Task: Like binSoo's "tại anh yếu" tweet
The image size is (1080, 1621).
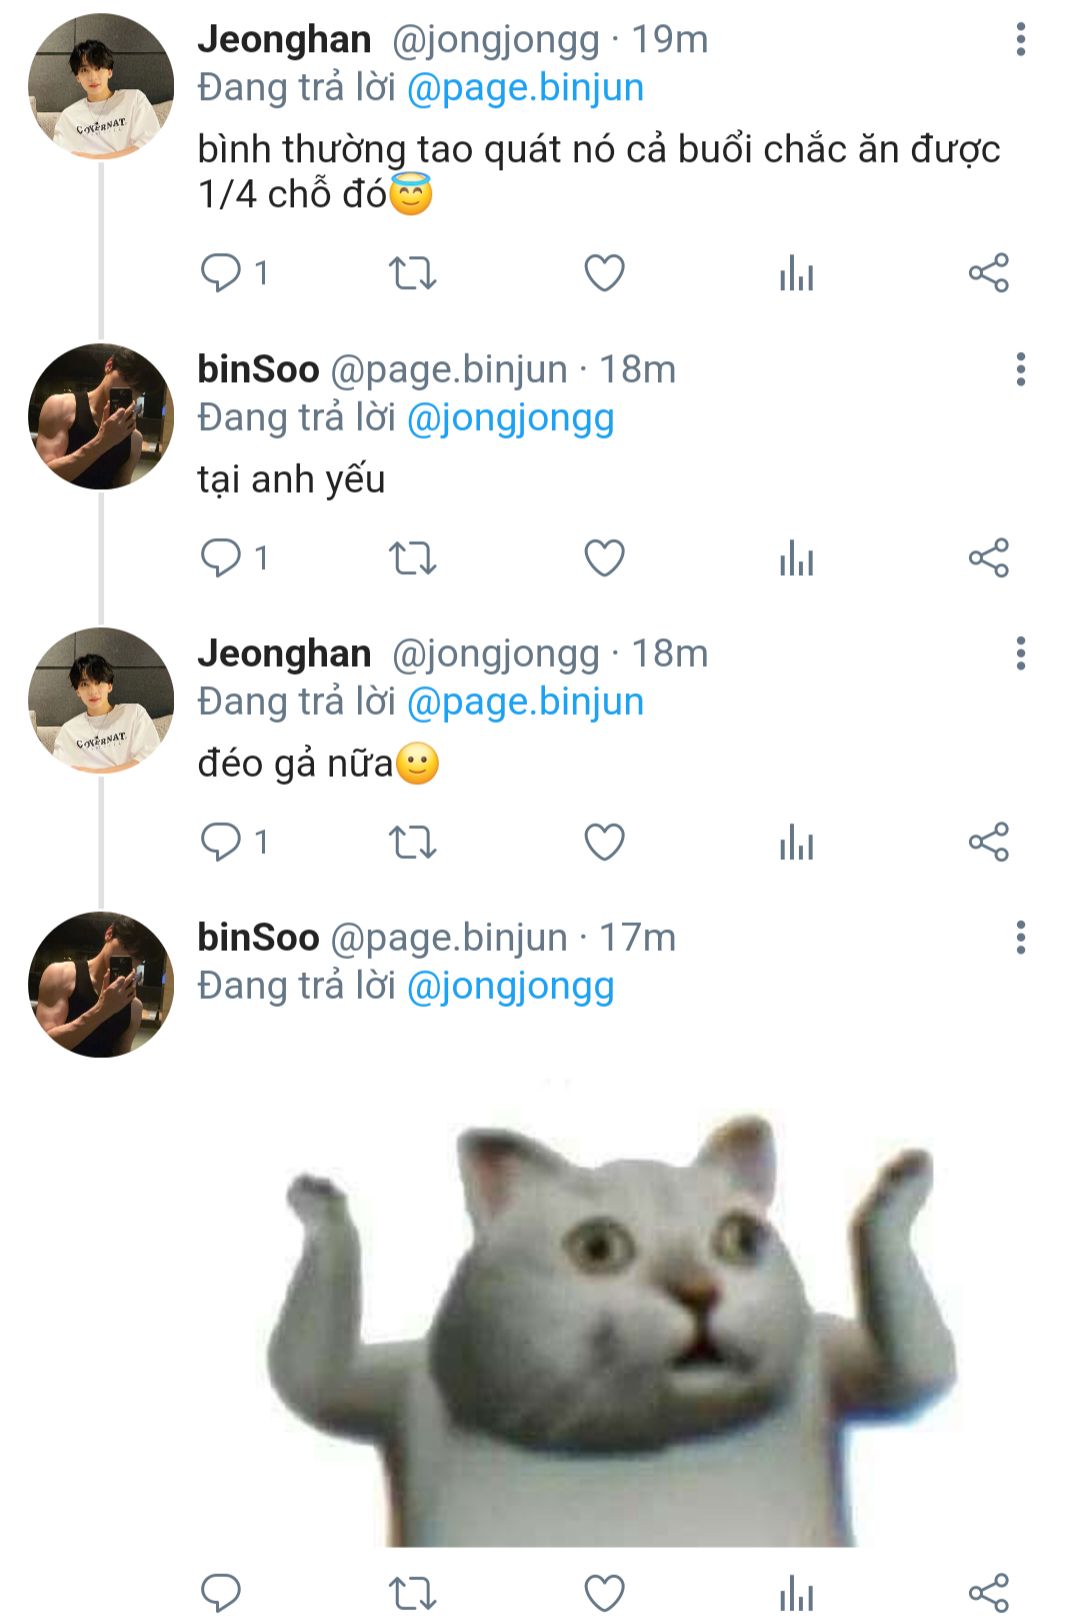Action: tap(604, 557)
